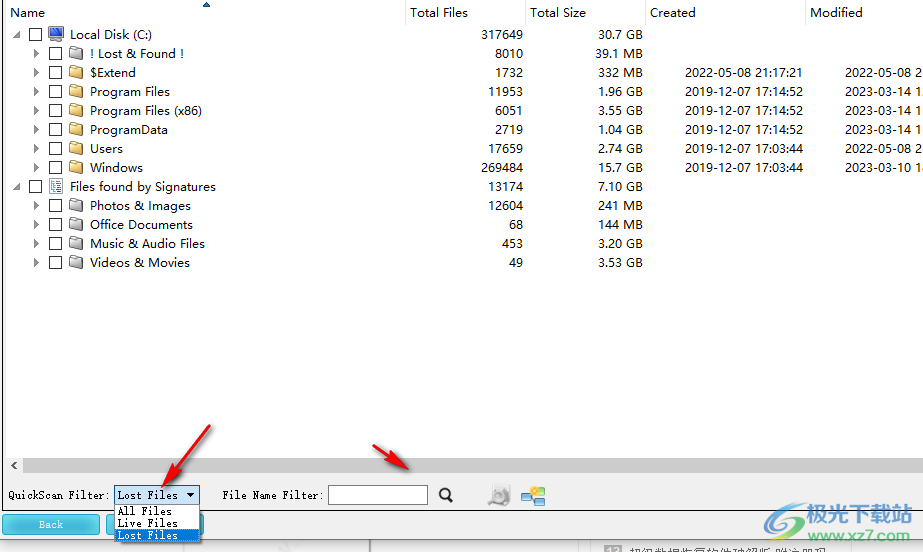Check the Program Files checkbox

pyautogui.click(x=55, y=92)
